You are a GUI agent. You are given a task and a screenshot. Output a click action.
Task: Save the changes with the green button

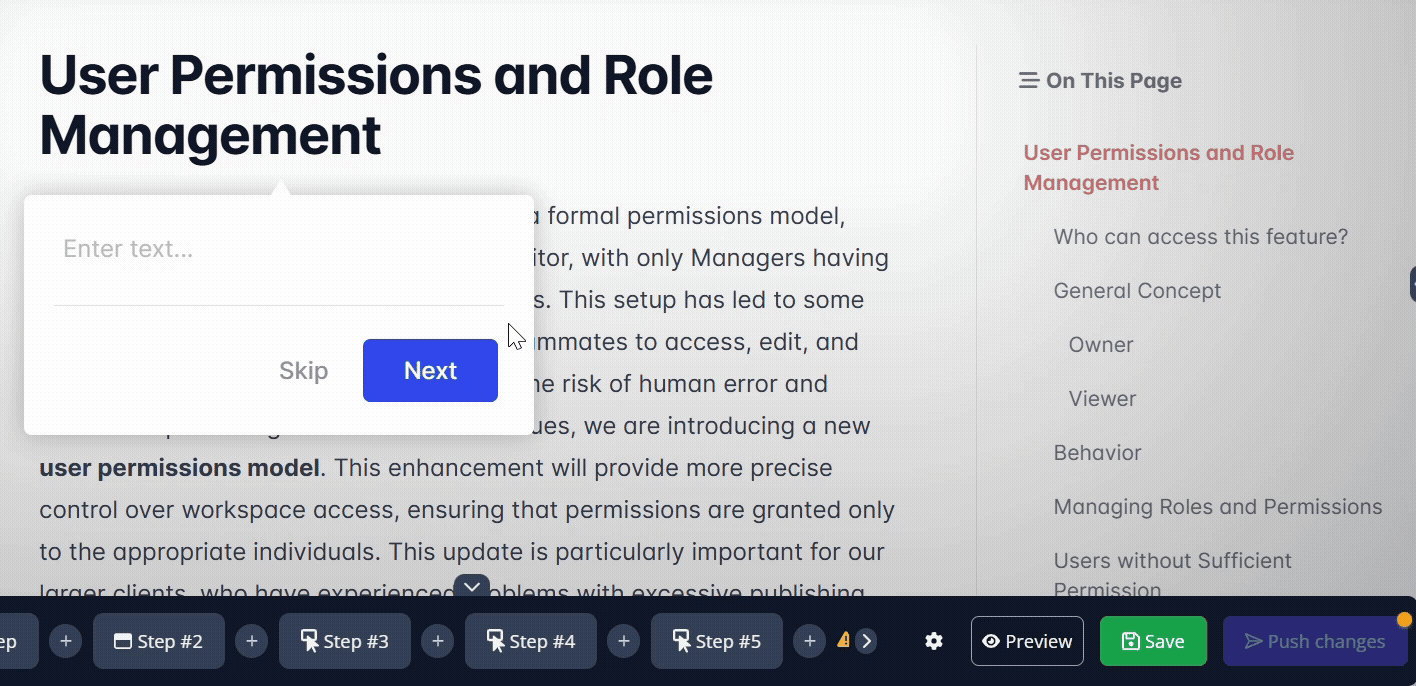point(1153,641)
